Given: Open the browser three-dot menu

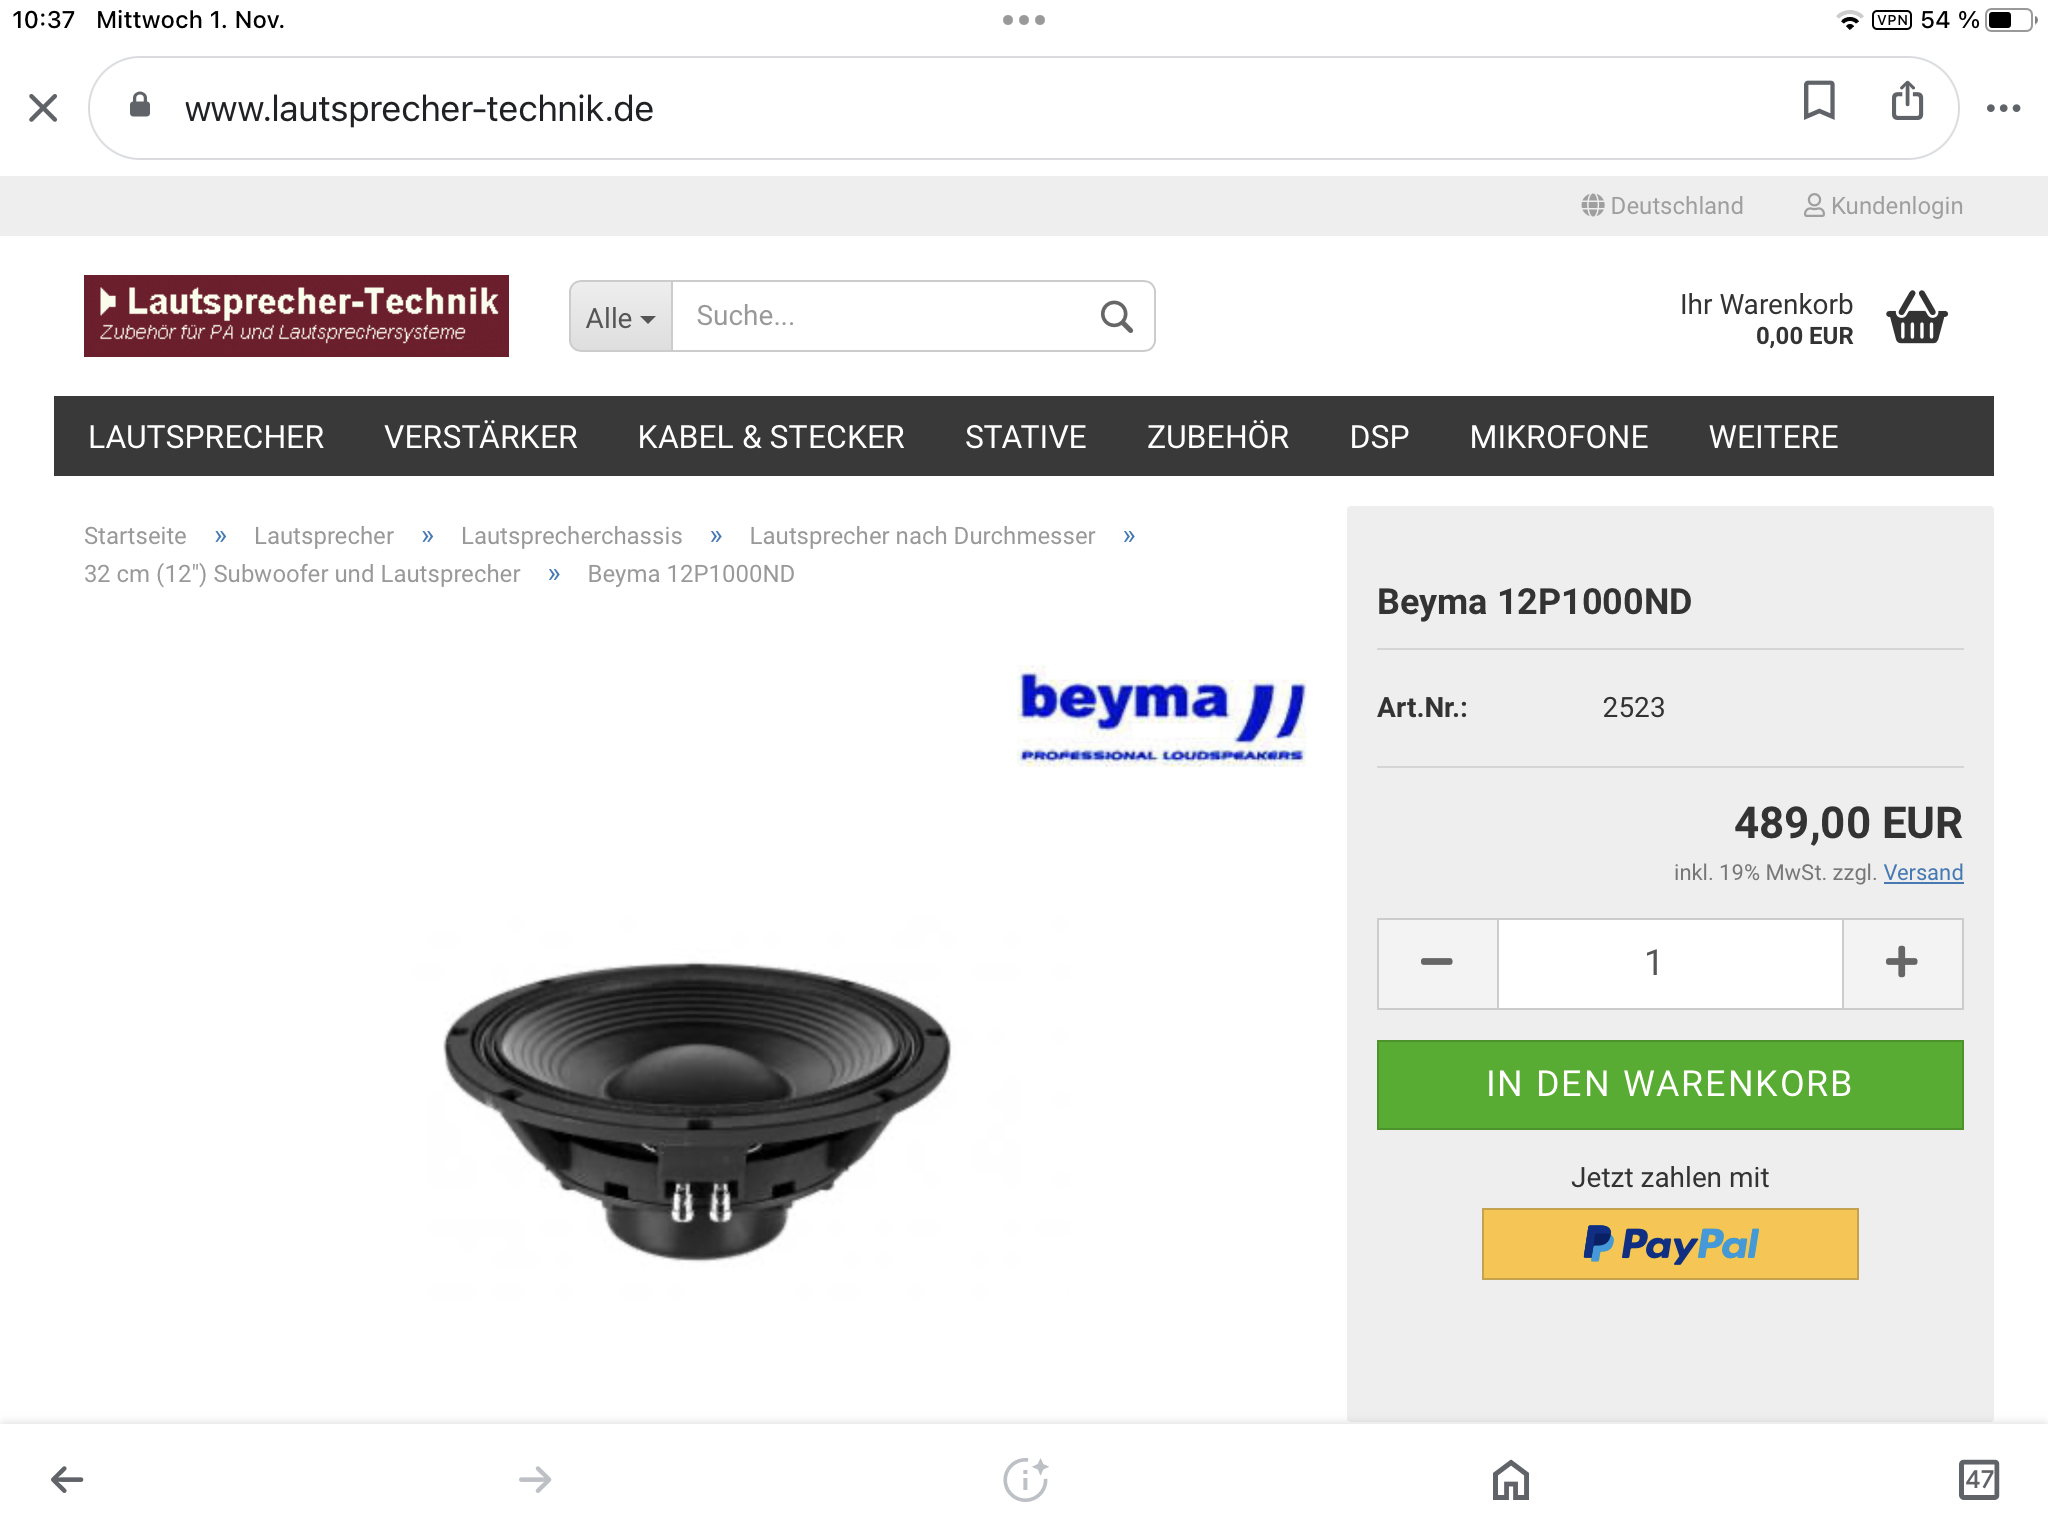Looking at the screenshot, I should pos(2003,108).
